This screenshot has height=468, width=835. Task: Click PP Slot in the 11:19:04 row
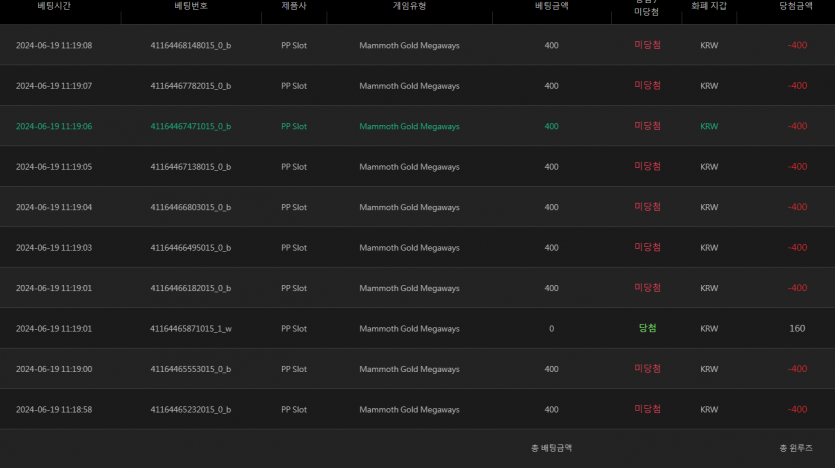coord(294,207)
